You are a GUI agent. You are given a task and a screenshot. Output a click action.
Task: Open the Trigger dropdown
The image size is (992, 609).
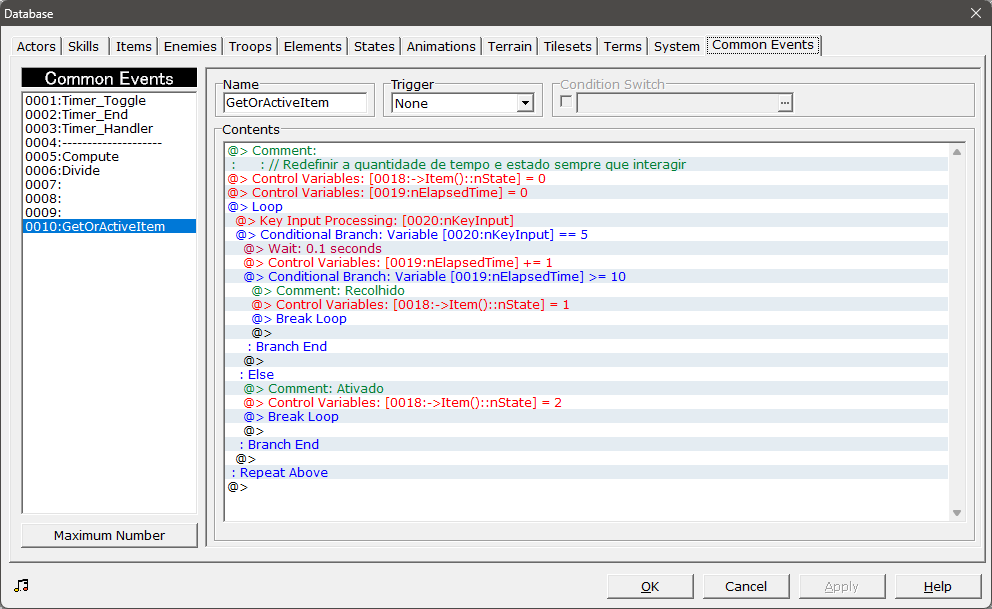pyautogui.click(x=525, y=103)
